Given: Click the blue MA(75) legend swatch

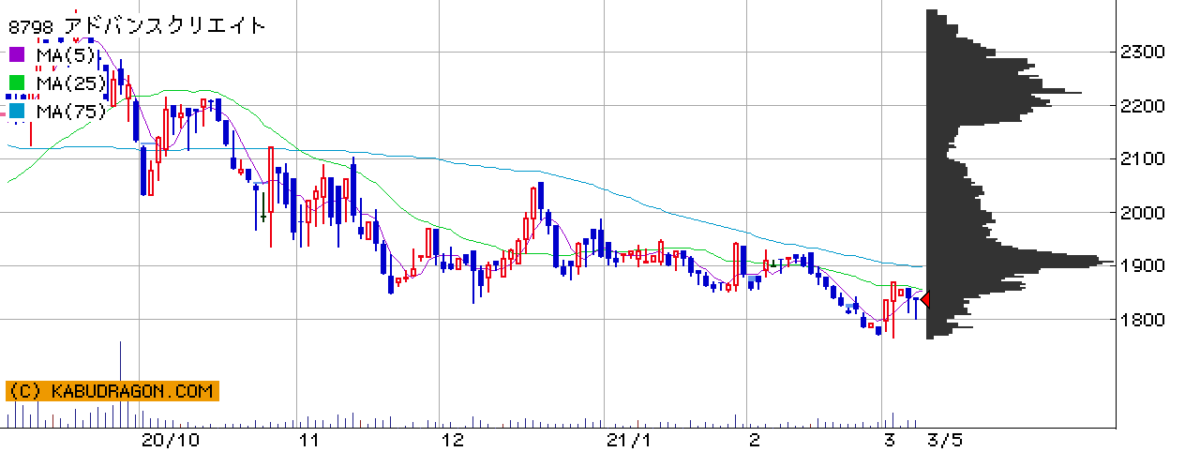Looking at the screenshot, I should [x=17, y=111].
